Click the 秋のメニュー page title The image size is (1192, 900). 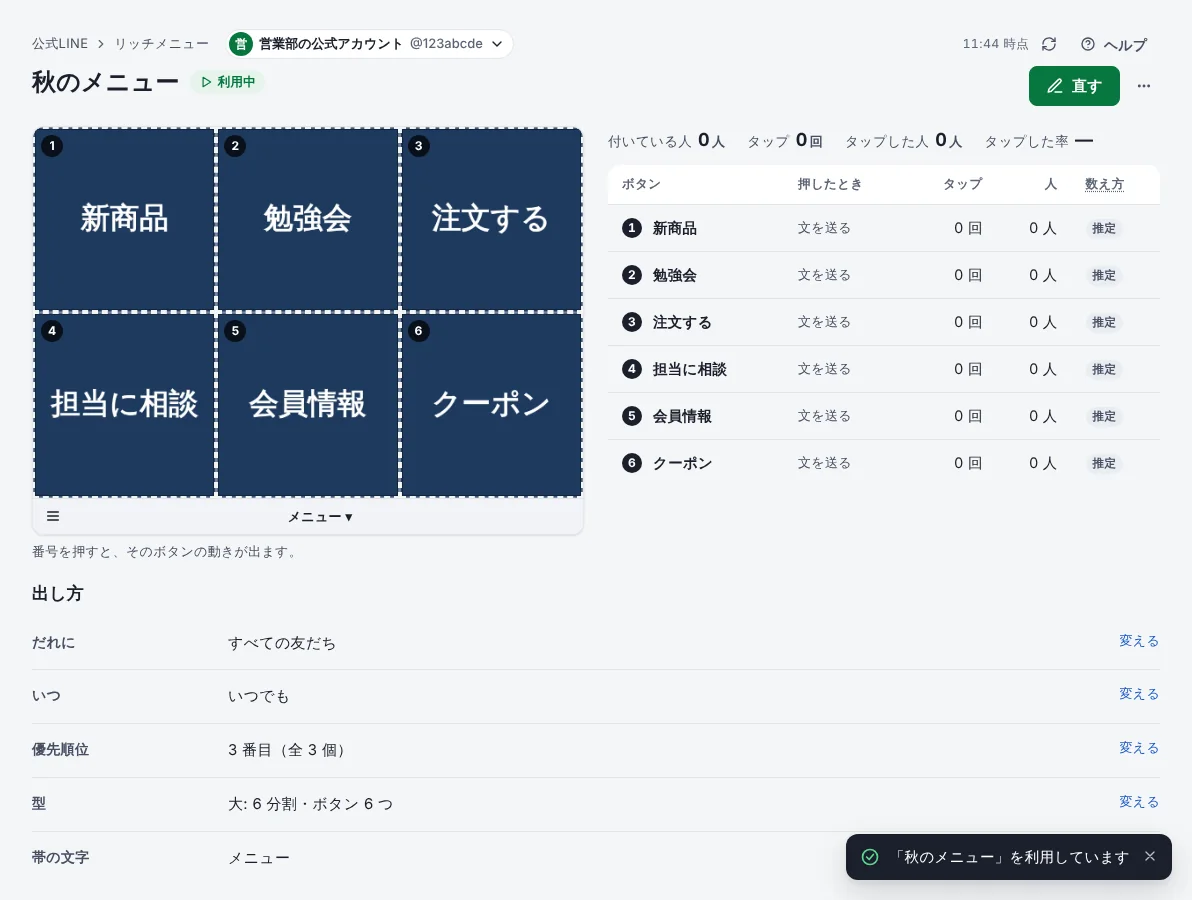coord(105,82)
